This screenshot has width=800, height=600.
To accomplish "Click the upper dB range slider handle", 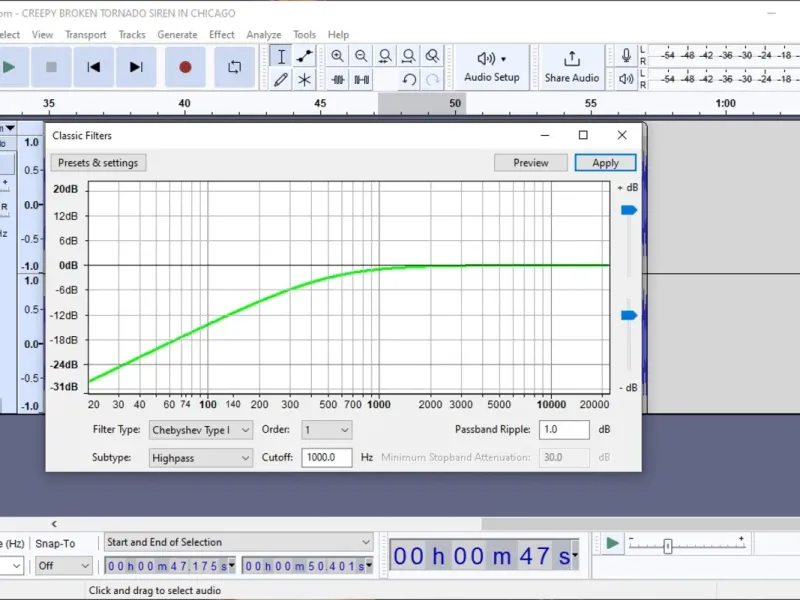I will [x=629, y=210].
